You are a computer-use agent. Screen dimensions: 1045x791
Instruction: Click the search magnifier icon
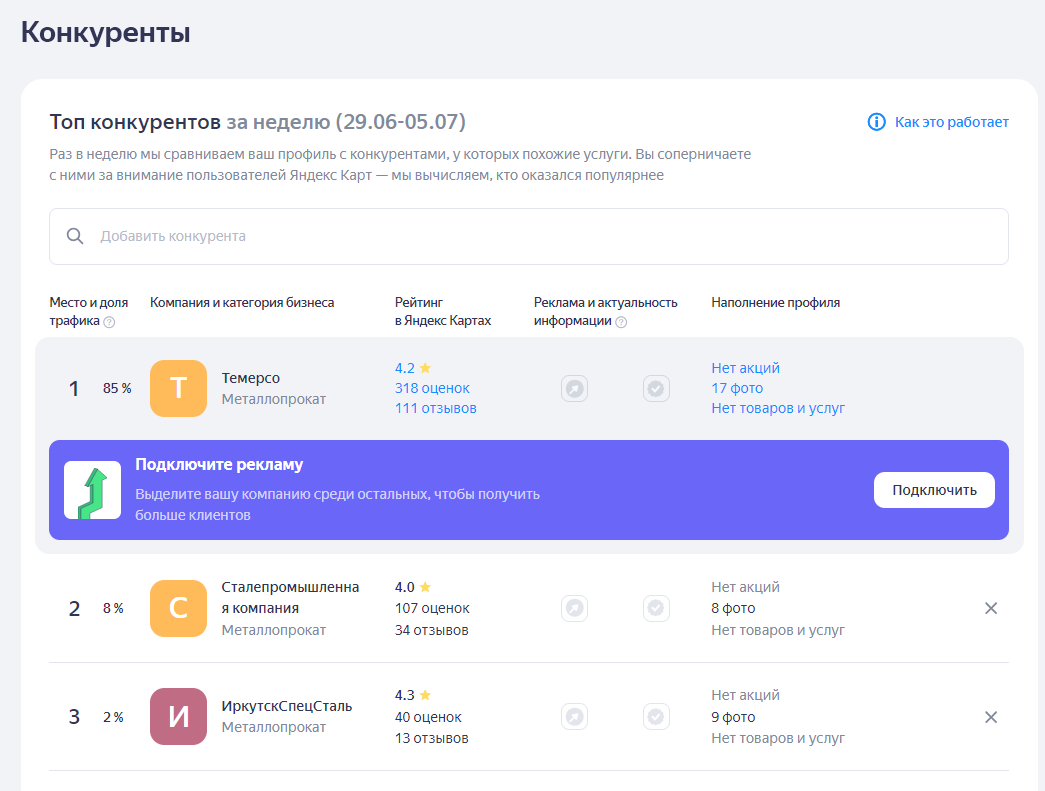click(75, 236)
